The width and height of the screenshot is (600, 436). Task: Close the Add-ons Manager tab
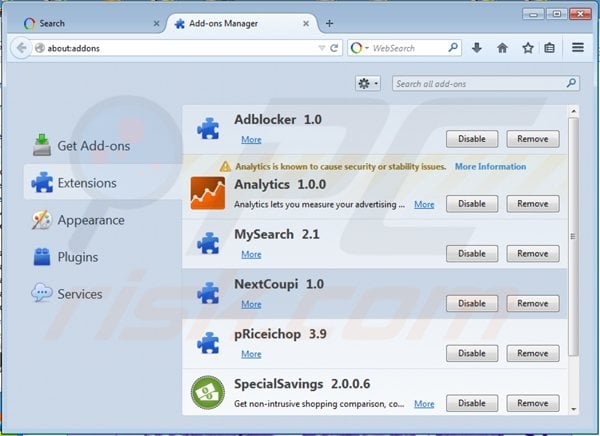tap(306, 23)
